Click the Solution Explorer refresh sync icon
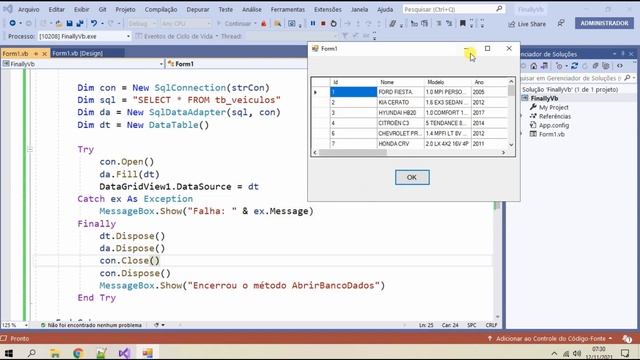The width and height of the screenshot is (640, 360). (575, 66)
